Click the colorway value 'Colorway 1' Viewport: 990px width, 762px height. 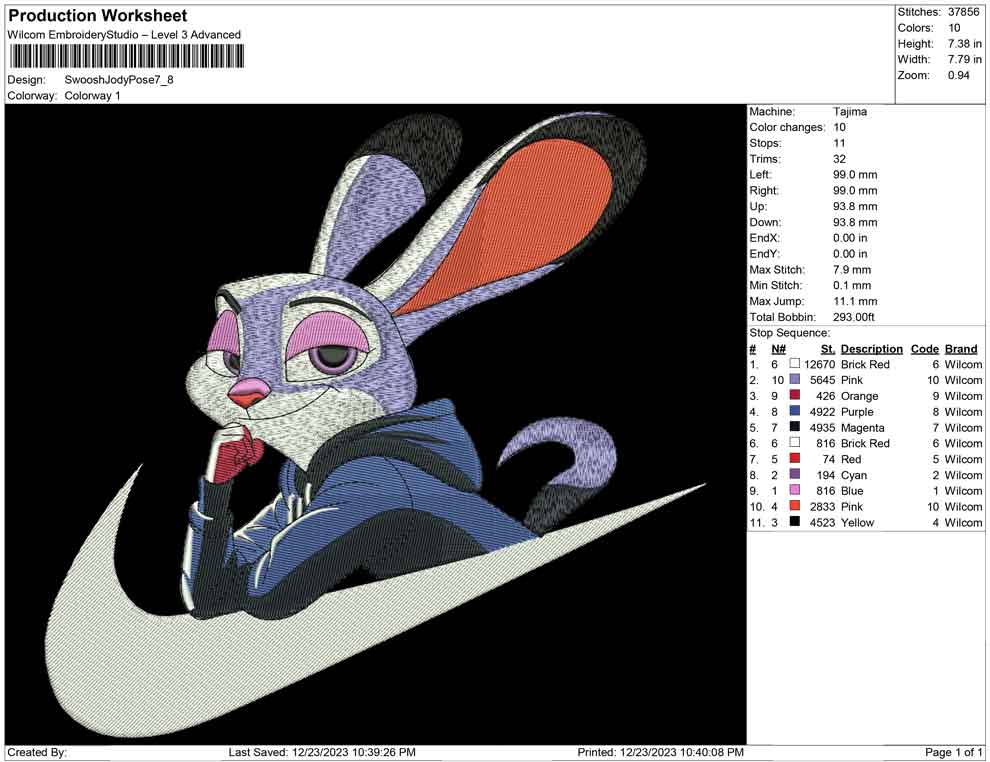92,96
